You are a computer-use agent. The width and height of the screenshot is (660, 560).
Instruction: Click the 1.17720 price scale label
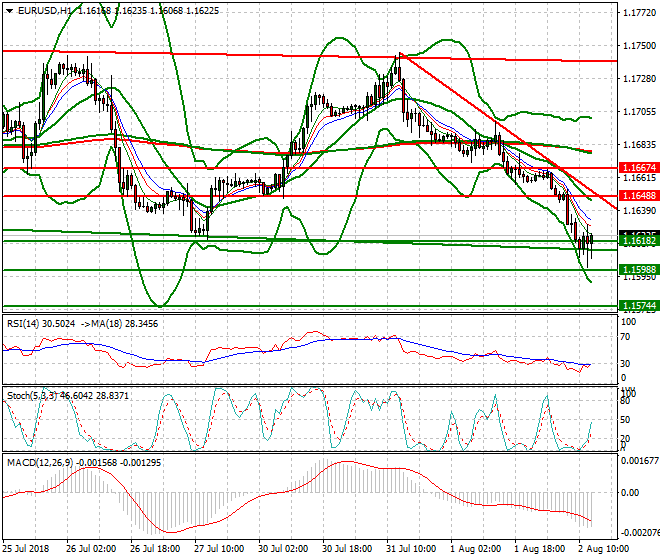point(638,13)
